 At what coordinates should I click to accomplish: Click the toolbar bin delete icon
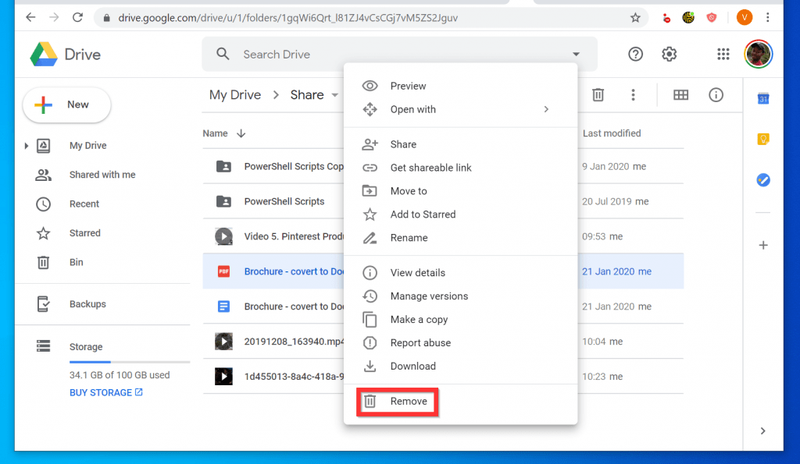pyautogui.click(x=598, y=95)
